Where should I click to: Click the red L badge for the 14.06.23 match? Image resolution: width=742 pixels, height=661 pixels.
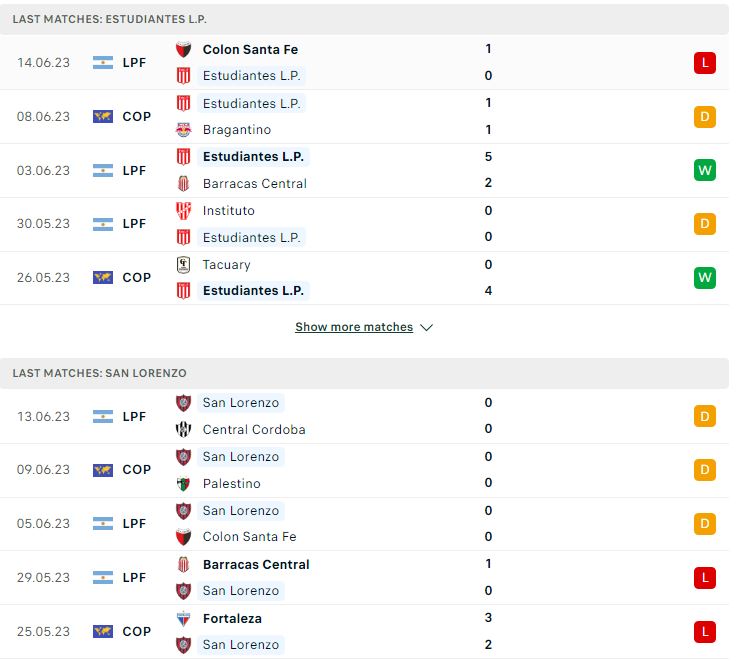(x=704, y=62)
